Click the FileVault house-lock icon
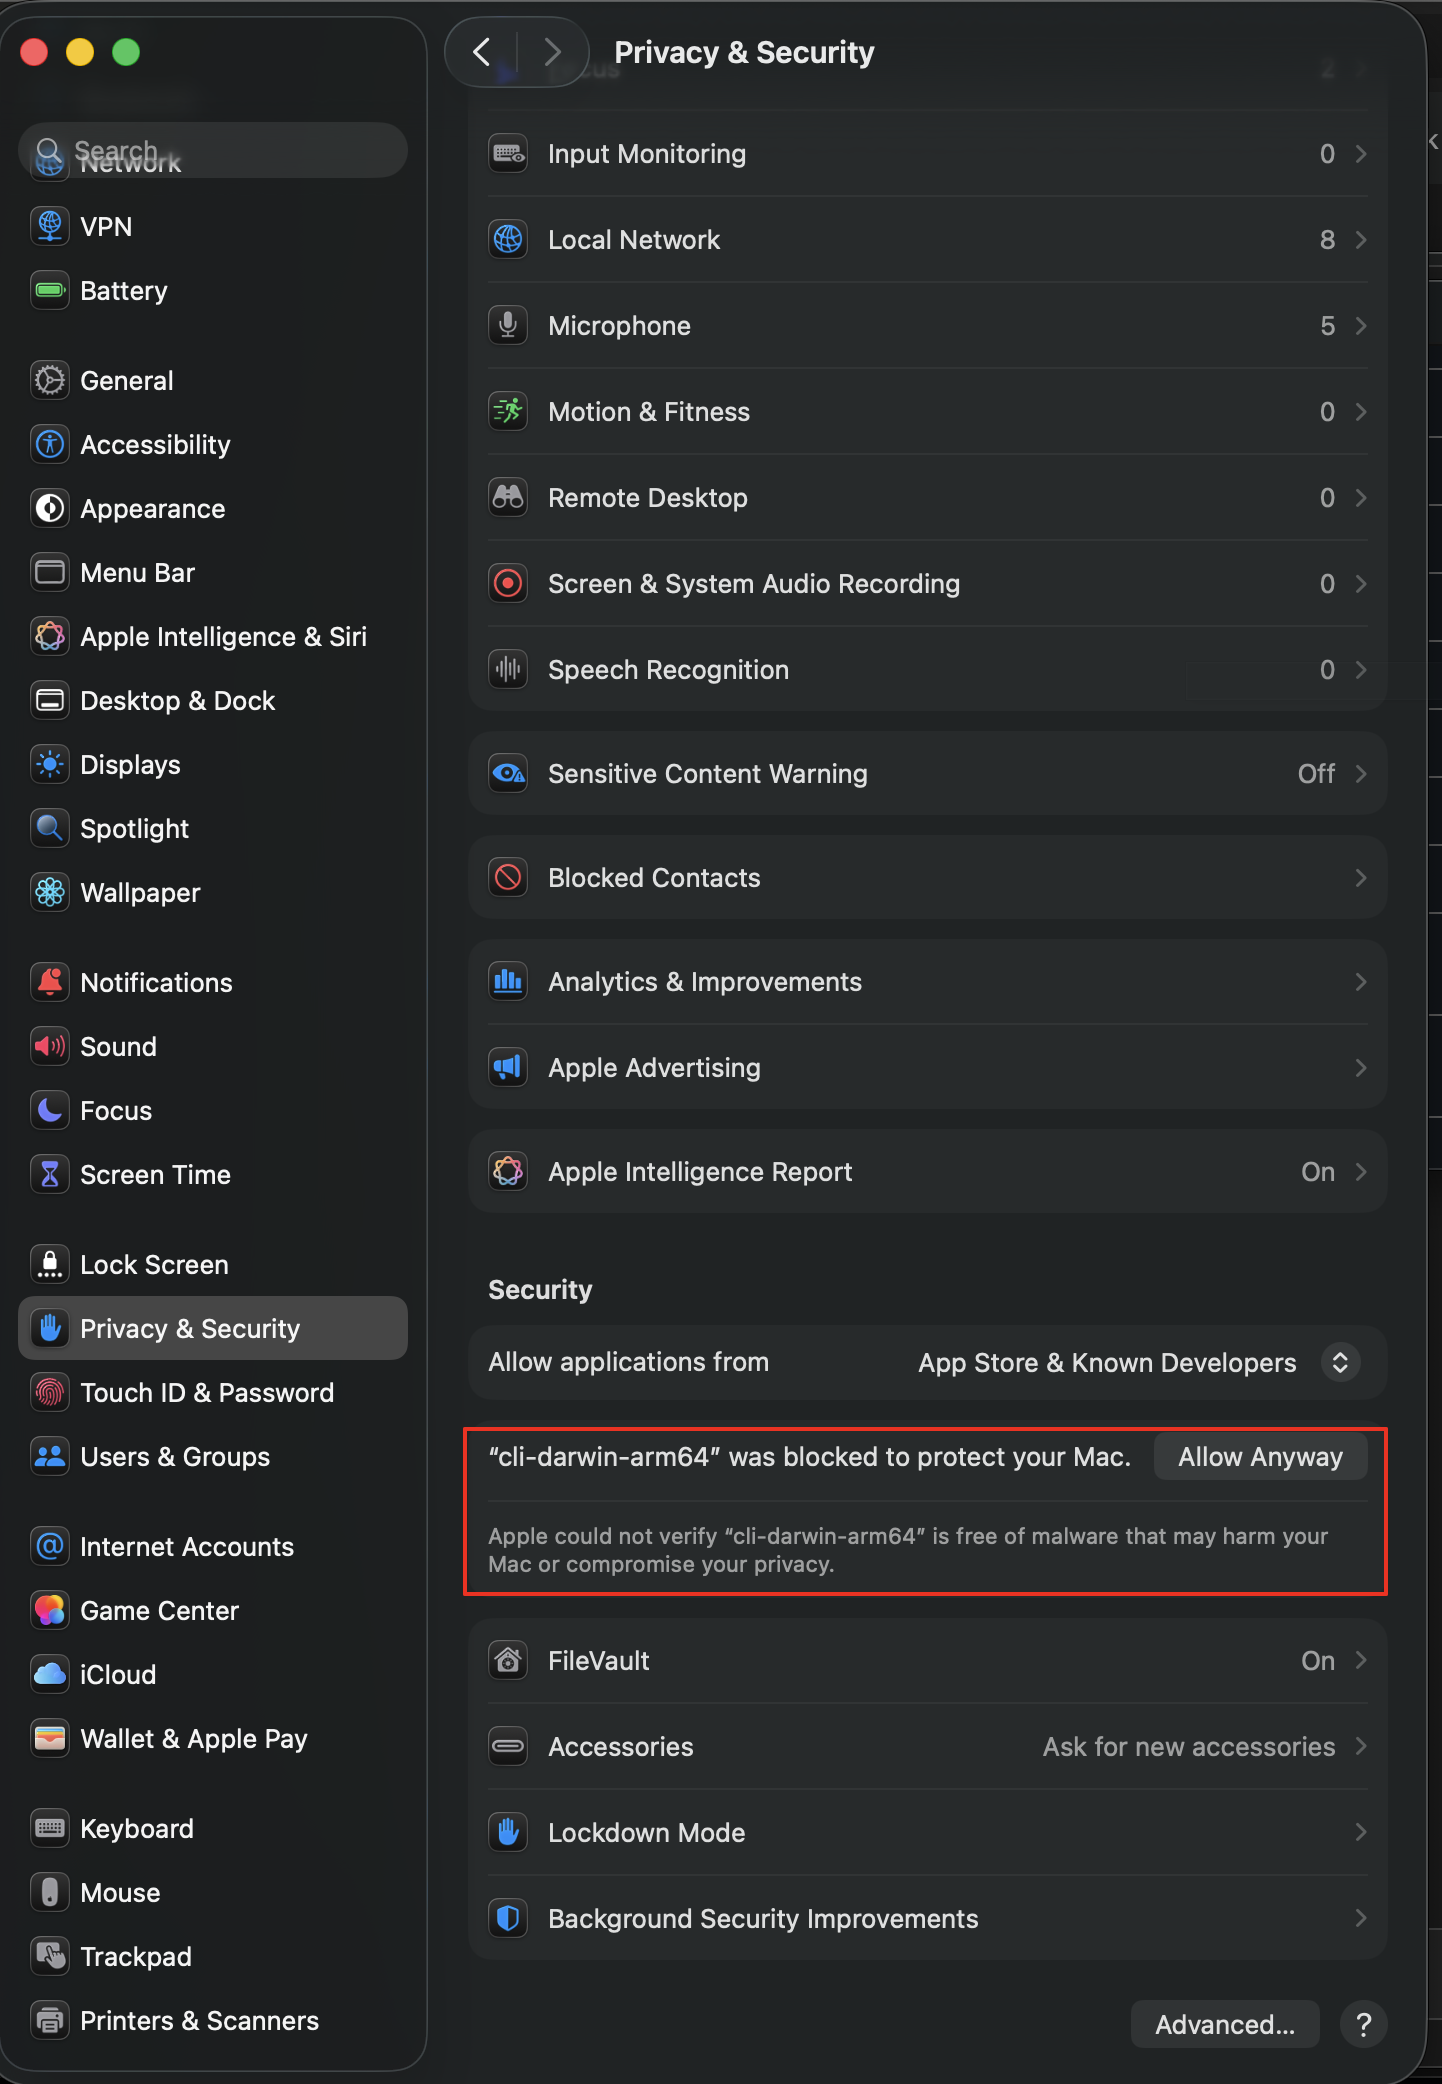The width and height of the screenshot is (1442, 2084). (508, 1661)
